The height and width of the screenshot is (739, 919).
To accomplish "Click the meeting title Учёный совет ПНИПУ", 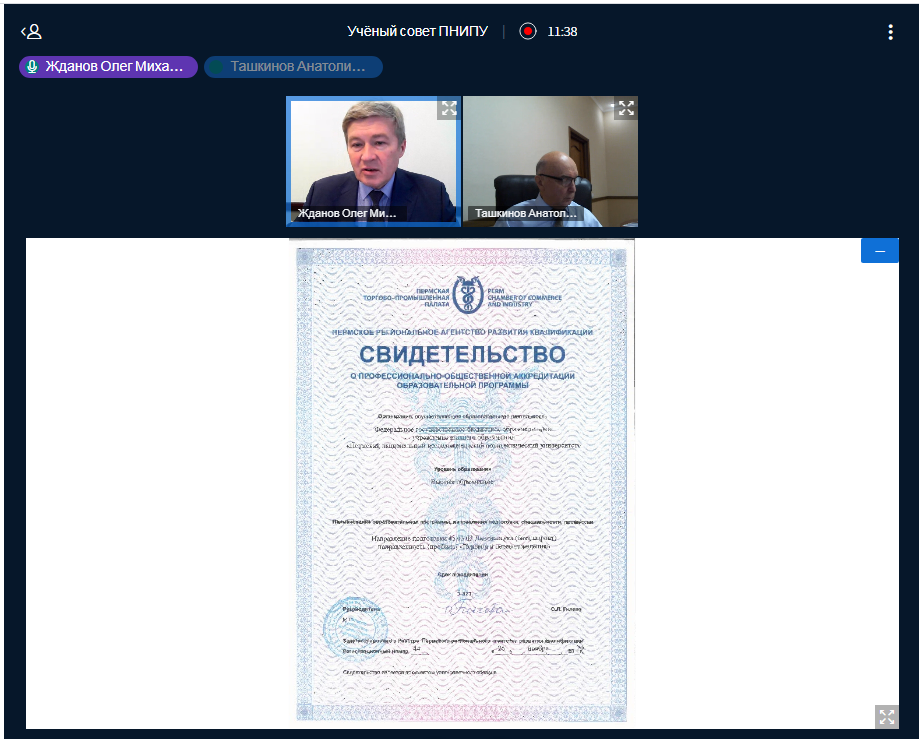I will (x=417, y=32).
